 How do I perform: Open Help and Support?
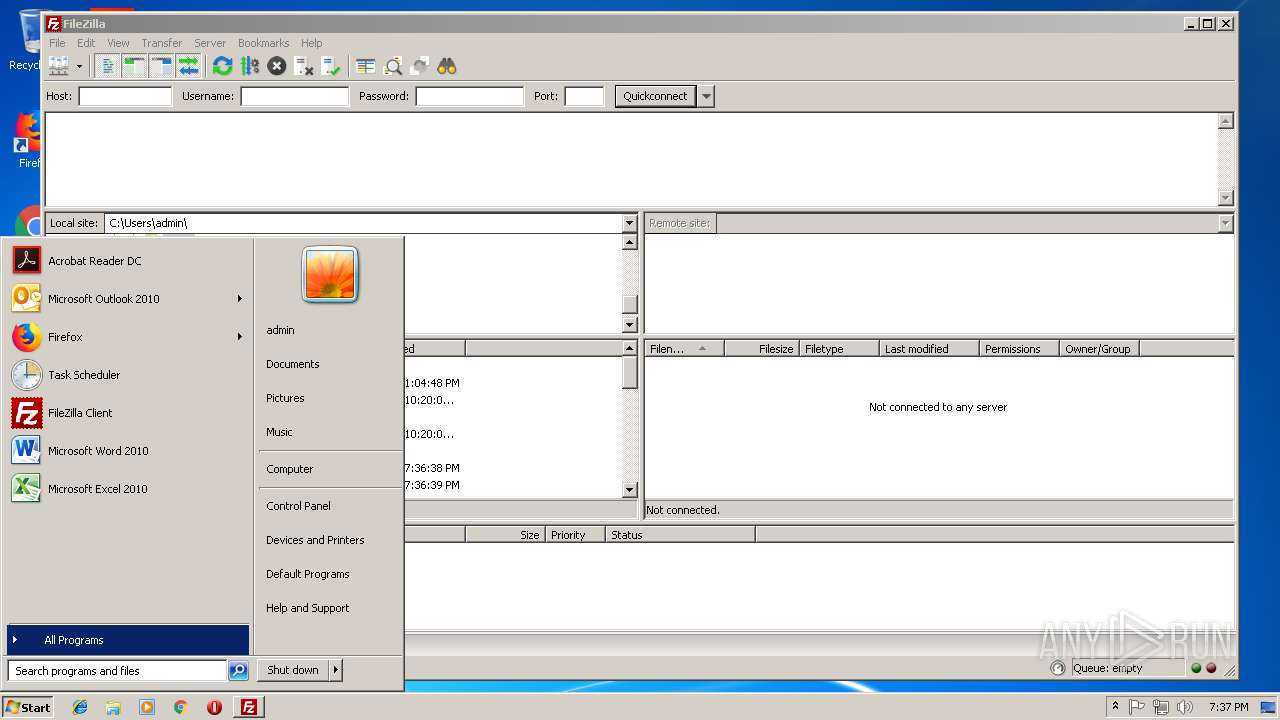click(307, 608)
